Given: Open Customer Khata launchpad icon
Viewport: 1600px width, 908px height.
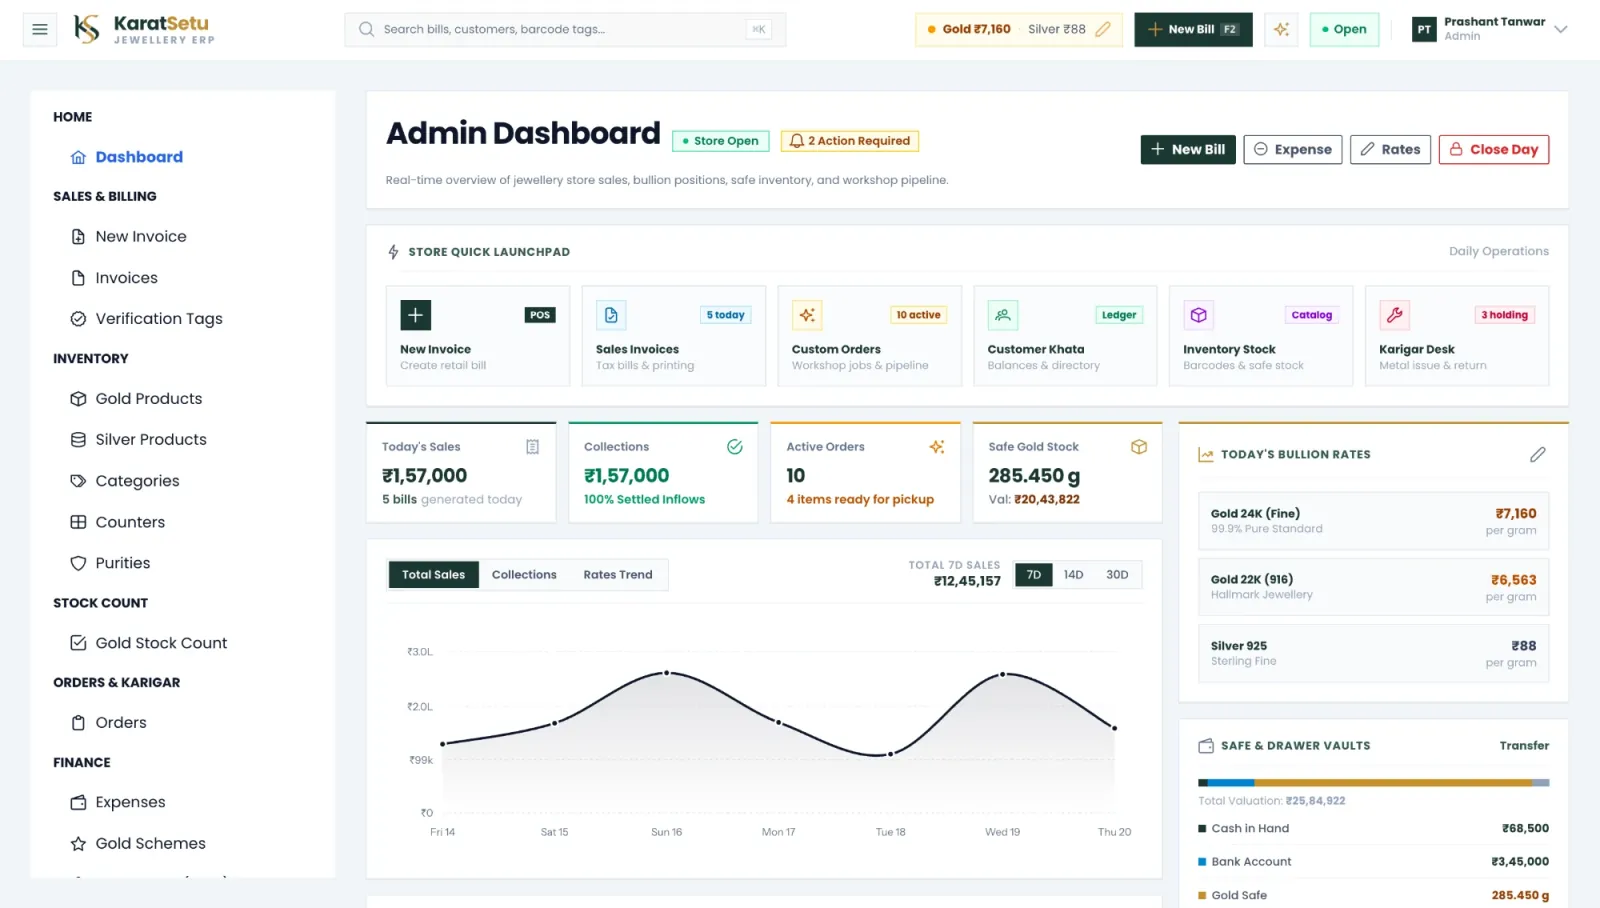Looking at the screenshot, I should [1003, 315].
